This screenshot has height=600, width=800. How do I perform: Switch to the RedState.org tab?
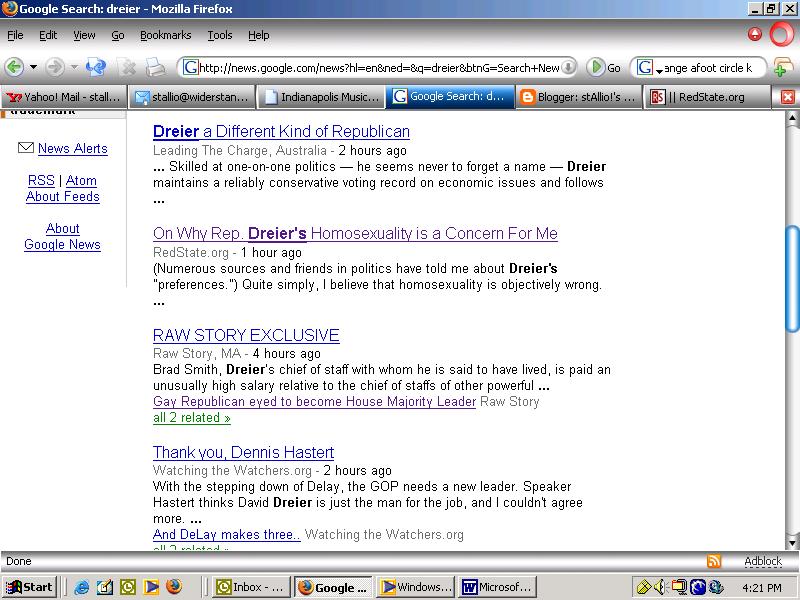click(707, 97)
